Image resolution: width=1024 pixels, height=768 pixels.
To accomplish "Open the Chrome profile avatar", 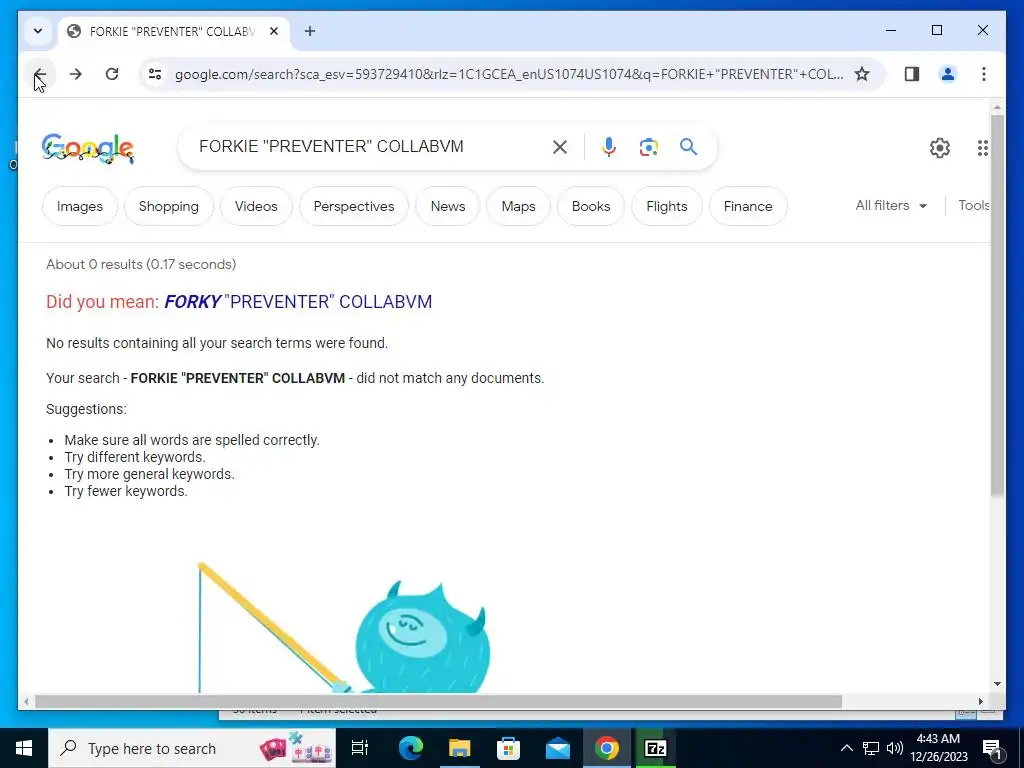I will [948, 74].
